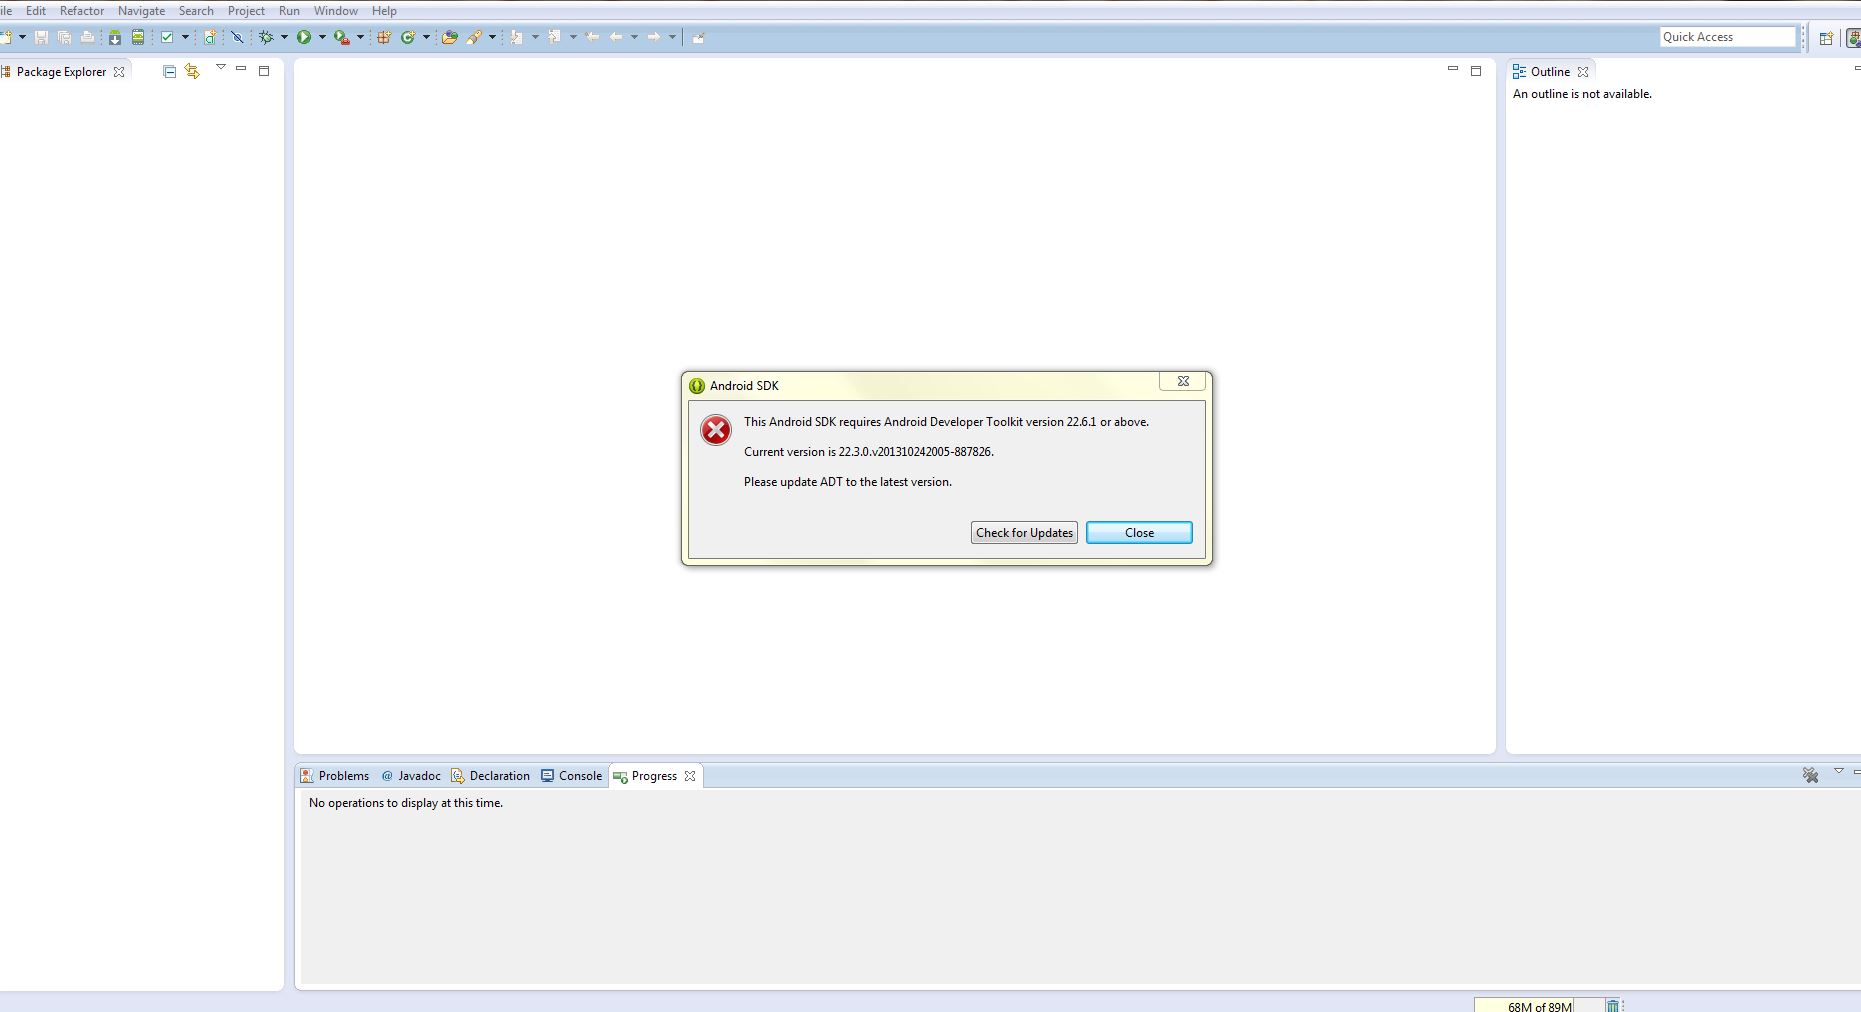Open the New wizard dropdown arrow
This screenshot has width=1861, height=1012.
(x=22, y=37)
